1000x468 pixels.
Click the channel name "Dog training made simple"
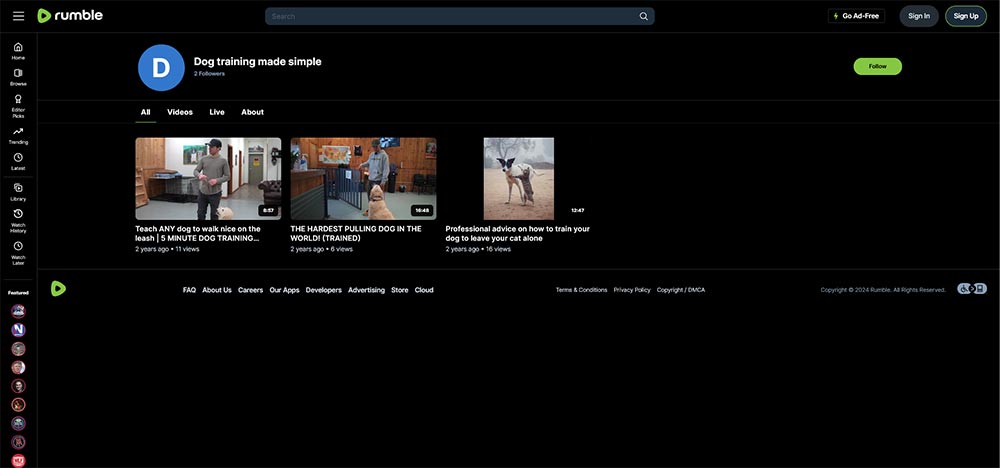(258, 62)
